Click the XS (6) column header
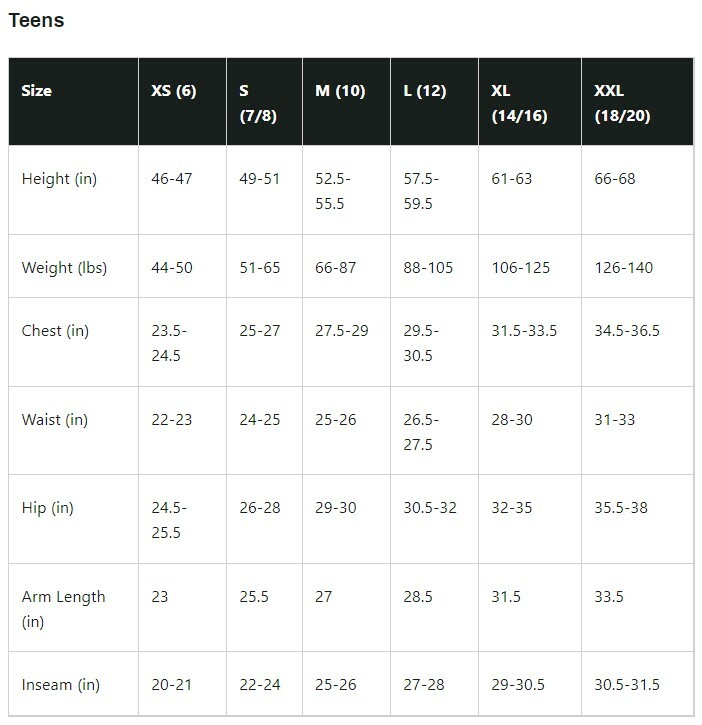The height and width of the screenshot is (725, 702). pyautogui.click(x=173, y=91)
